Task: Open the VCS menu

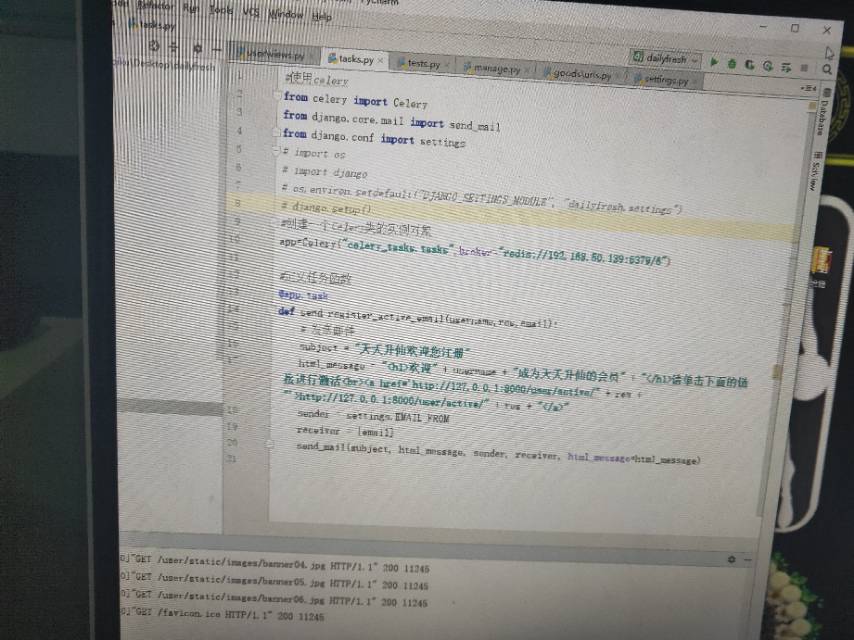Action: click(x=251, y=11)
